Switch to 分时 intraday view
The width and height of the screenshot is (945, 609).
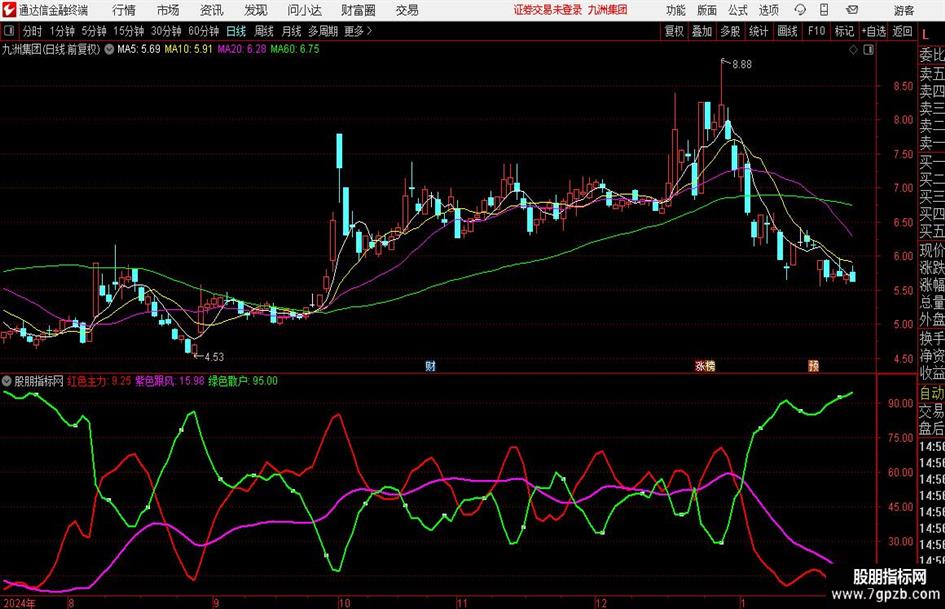tap(33, 31)
